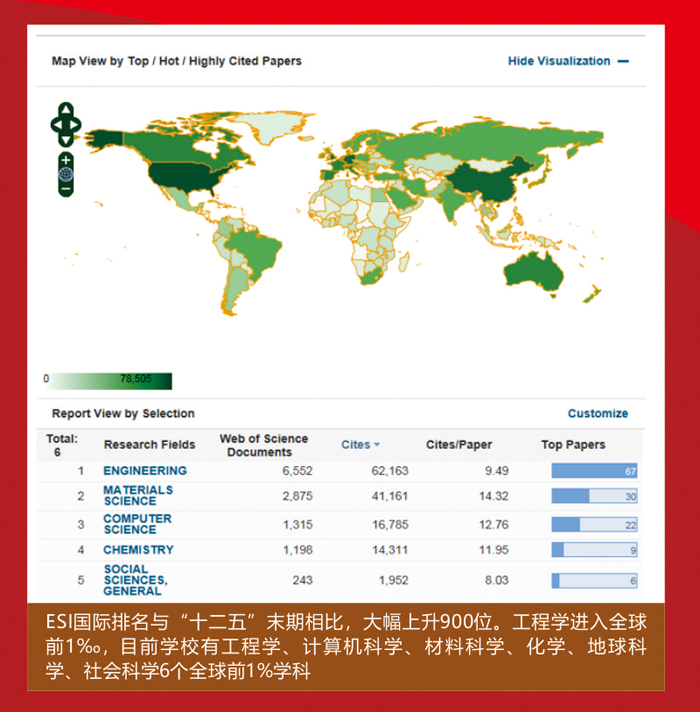The height and width of the screenshot is (712, 700).
Task: Pan the map up with the arrow
Action: (66, 109)
